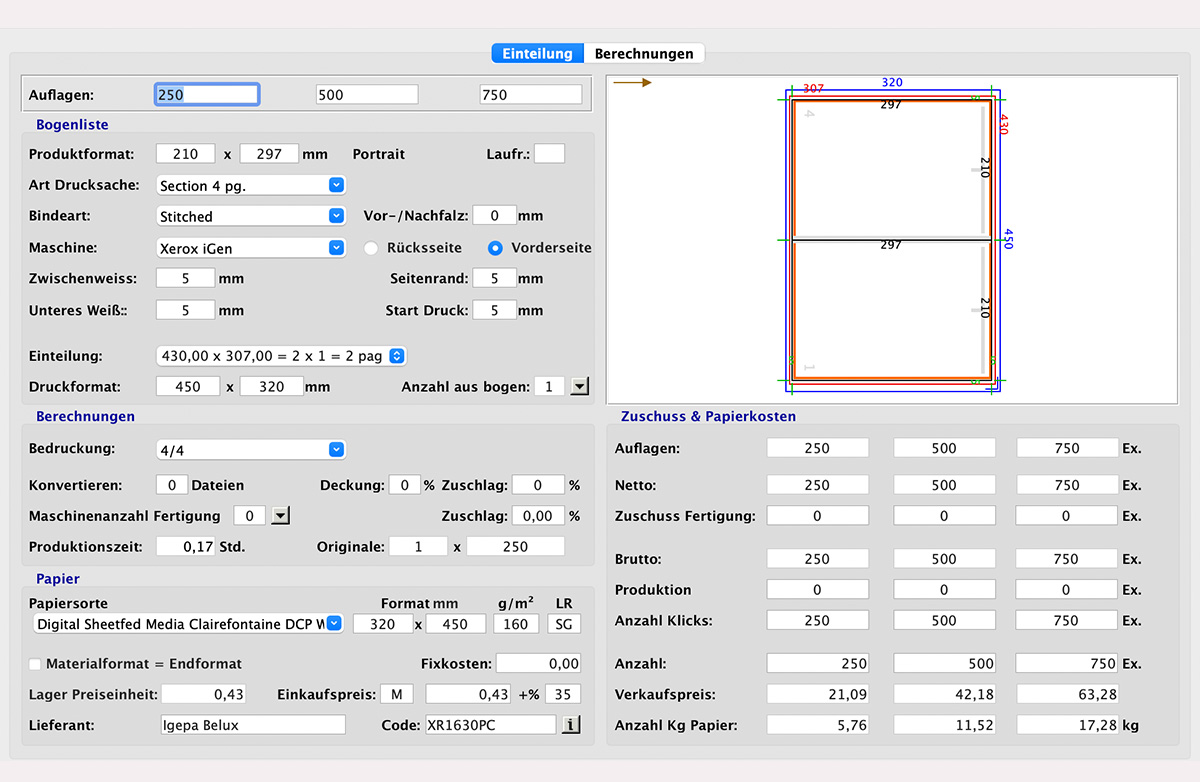Enable Materialformat = Endformat checkbox
Image resolution: width=1200 pixels, height=782 pixels.
[x=36, y=664]
